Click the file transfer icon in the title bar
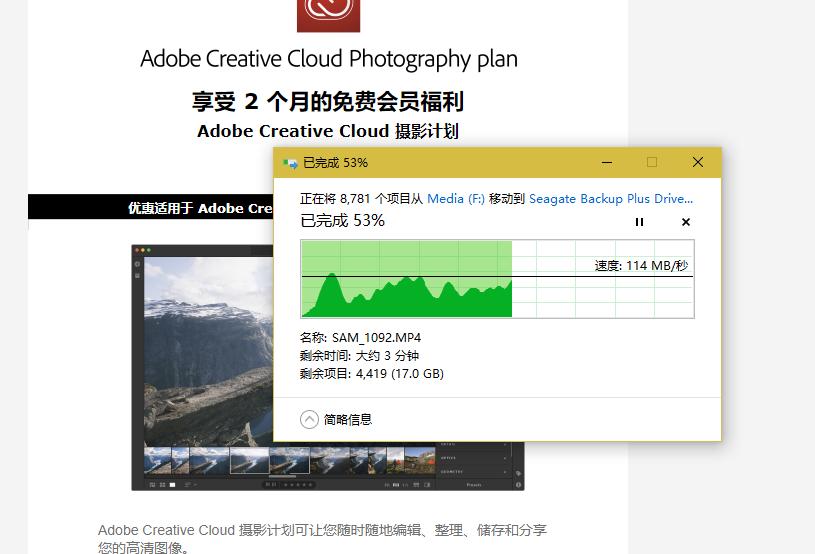815x554 pixels. click(290, 163)
